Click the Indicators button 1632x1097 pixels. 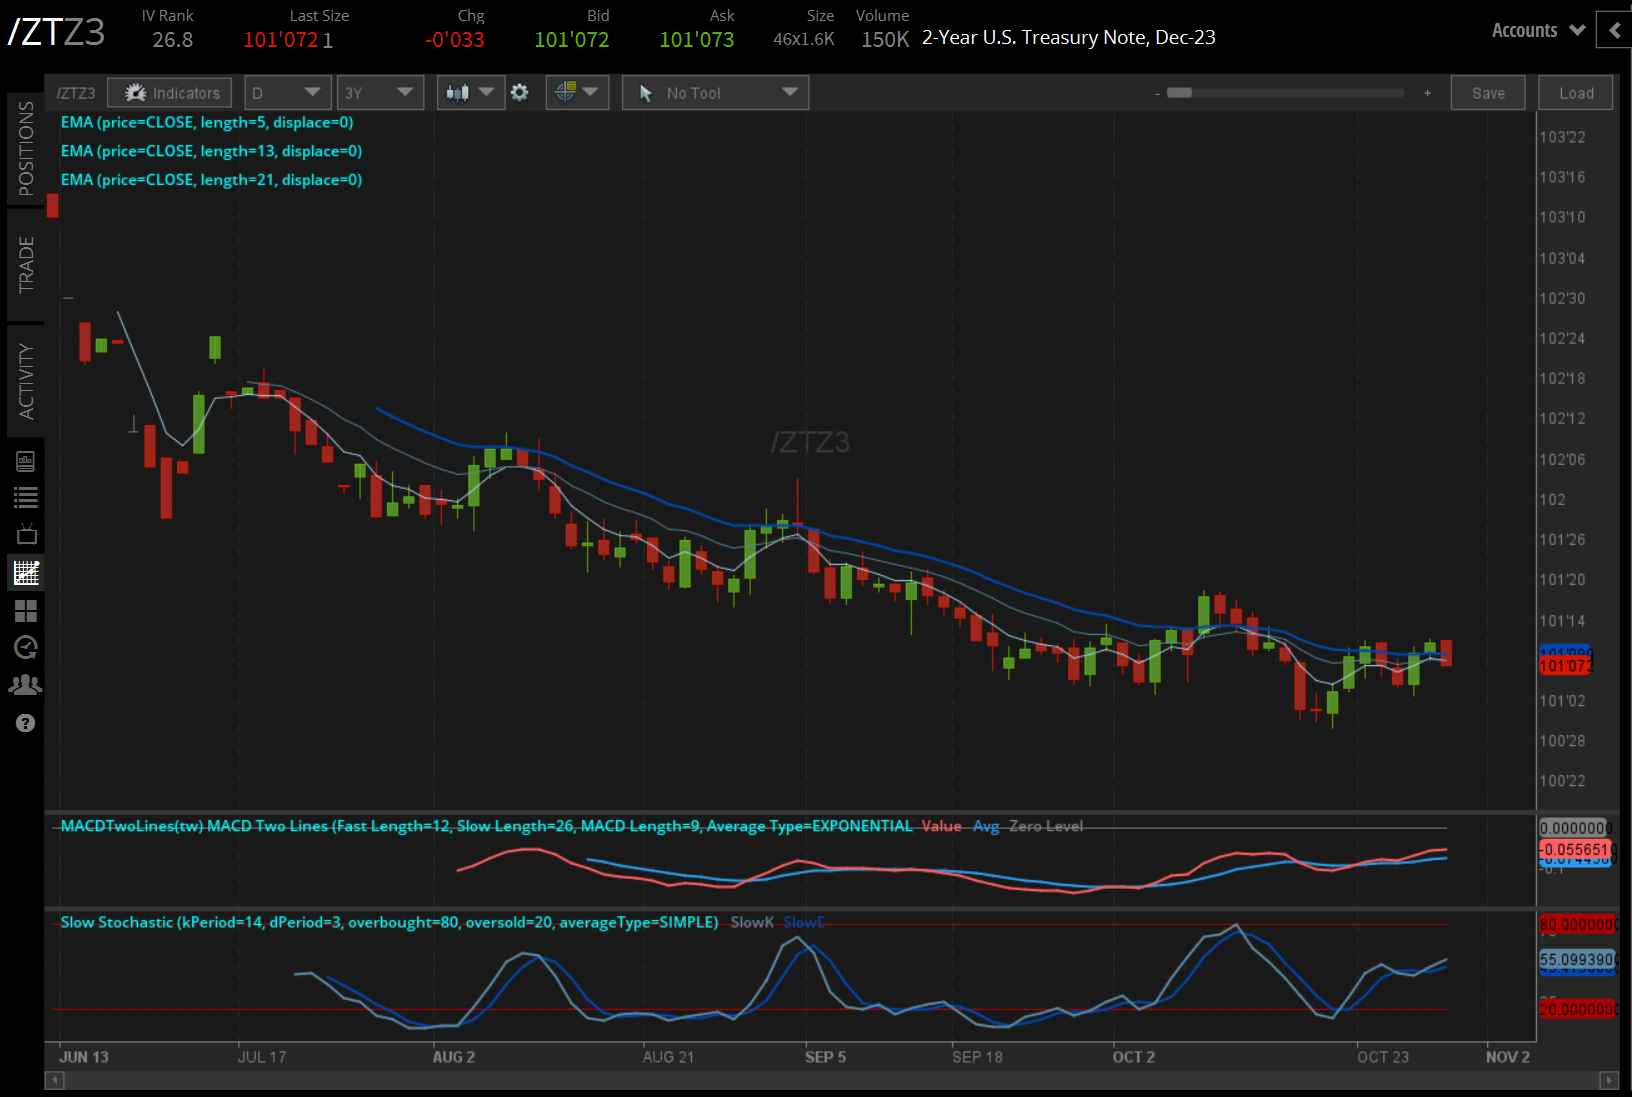[170, 93]
